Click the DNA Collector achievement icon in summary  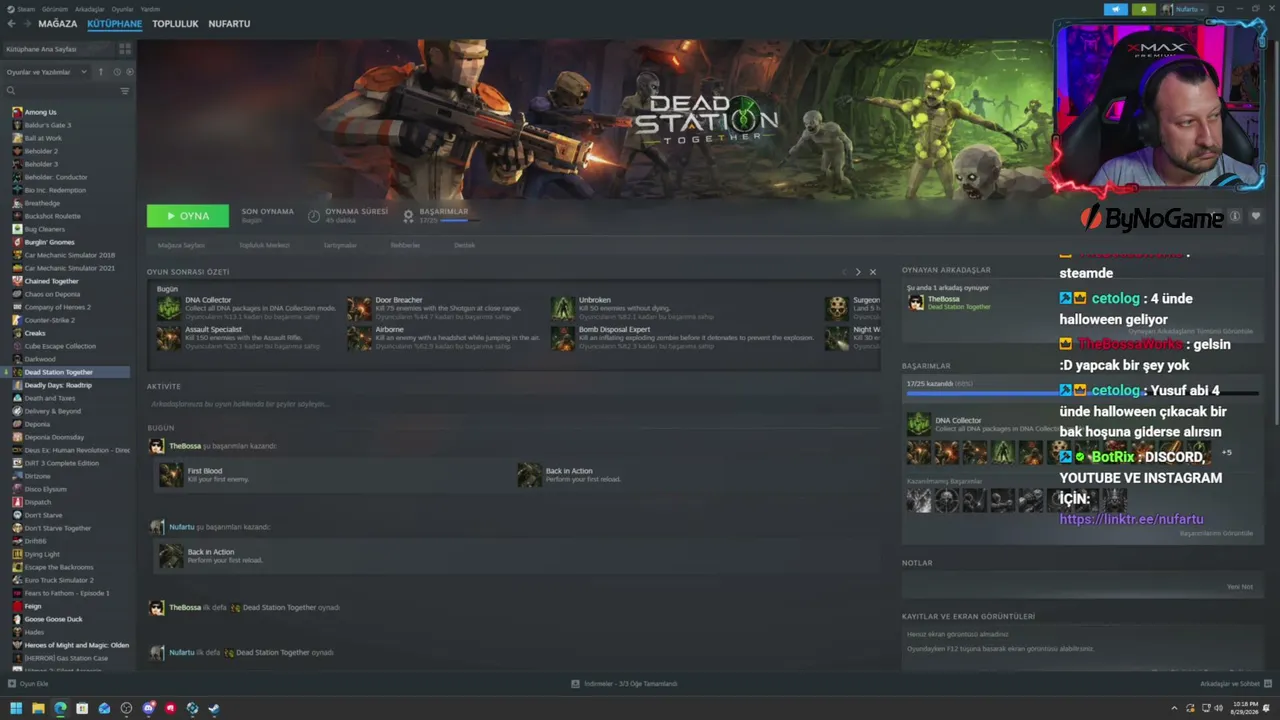click(x=168, y=307)
